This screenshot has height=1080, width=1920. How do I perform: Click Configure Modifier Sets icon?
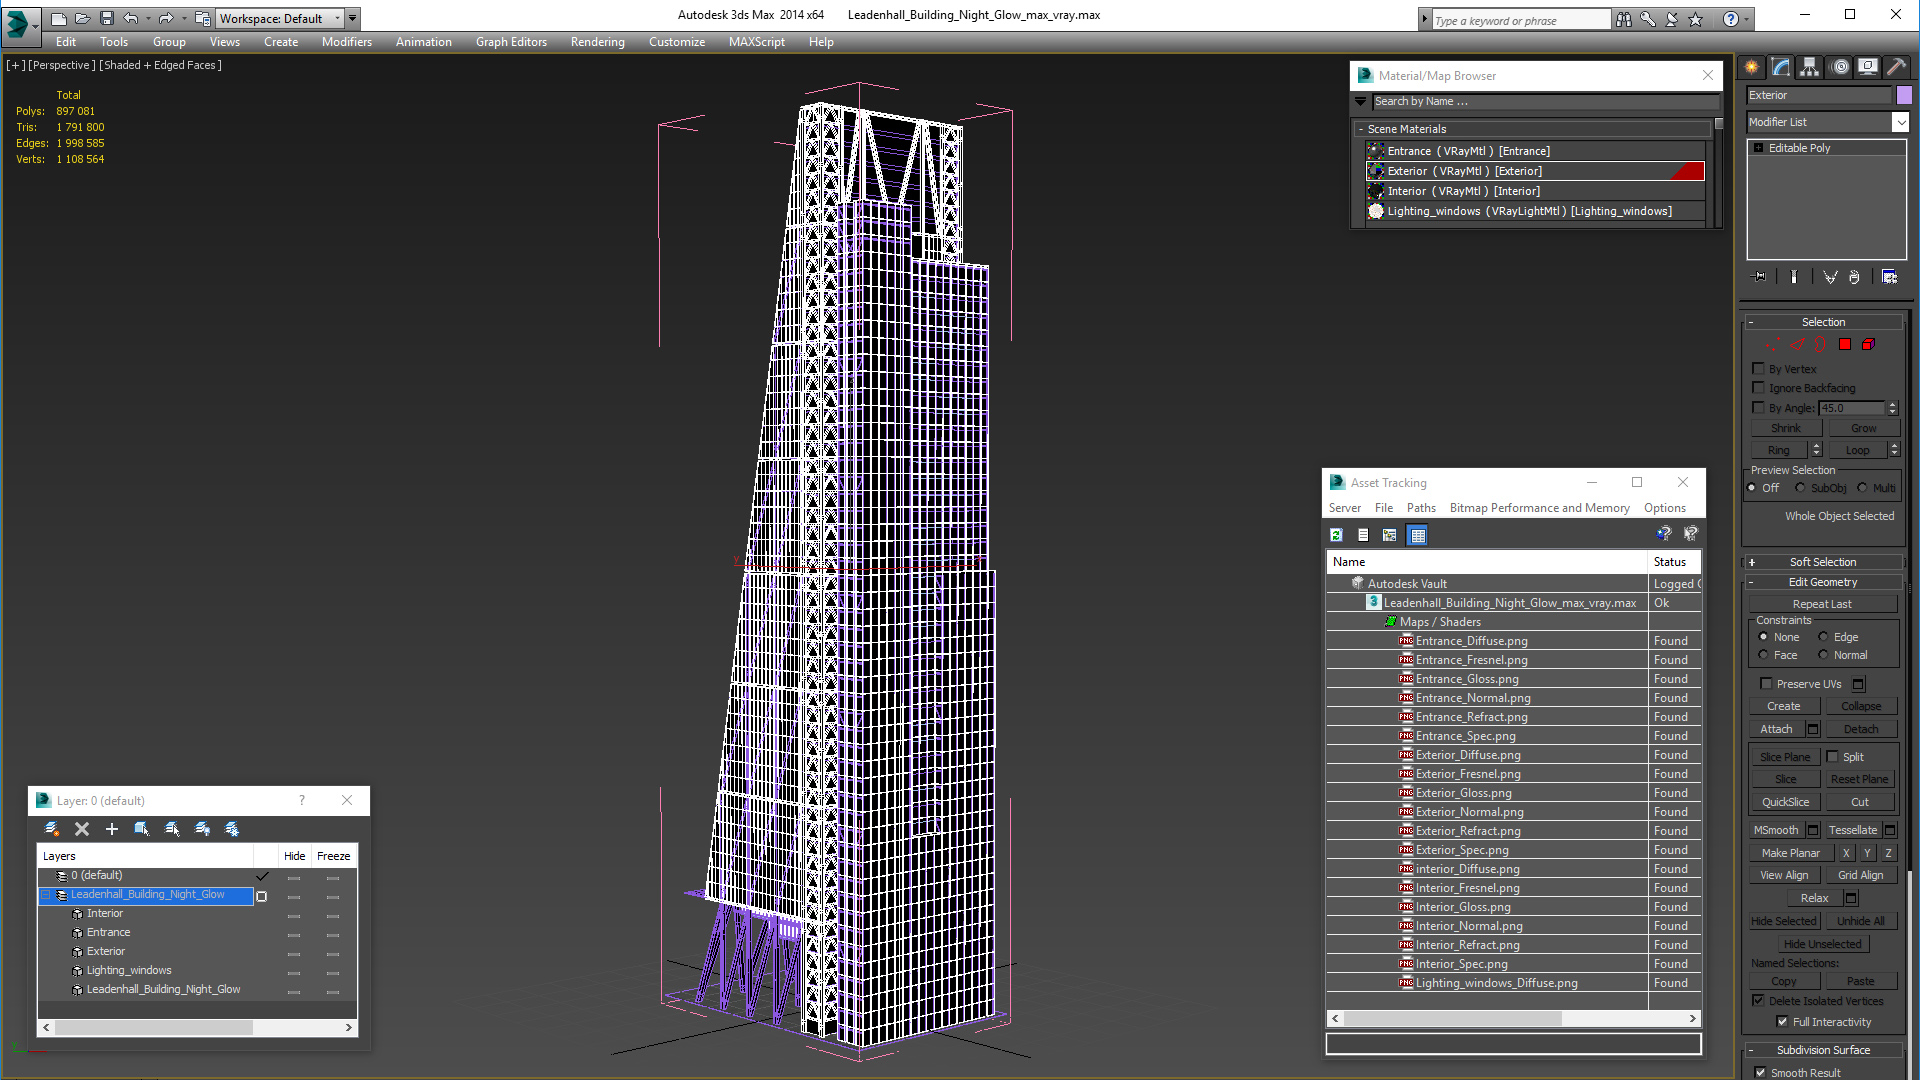click(1889, 277)
